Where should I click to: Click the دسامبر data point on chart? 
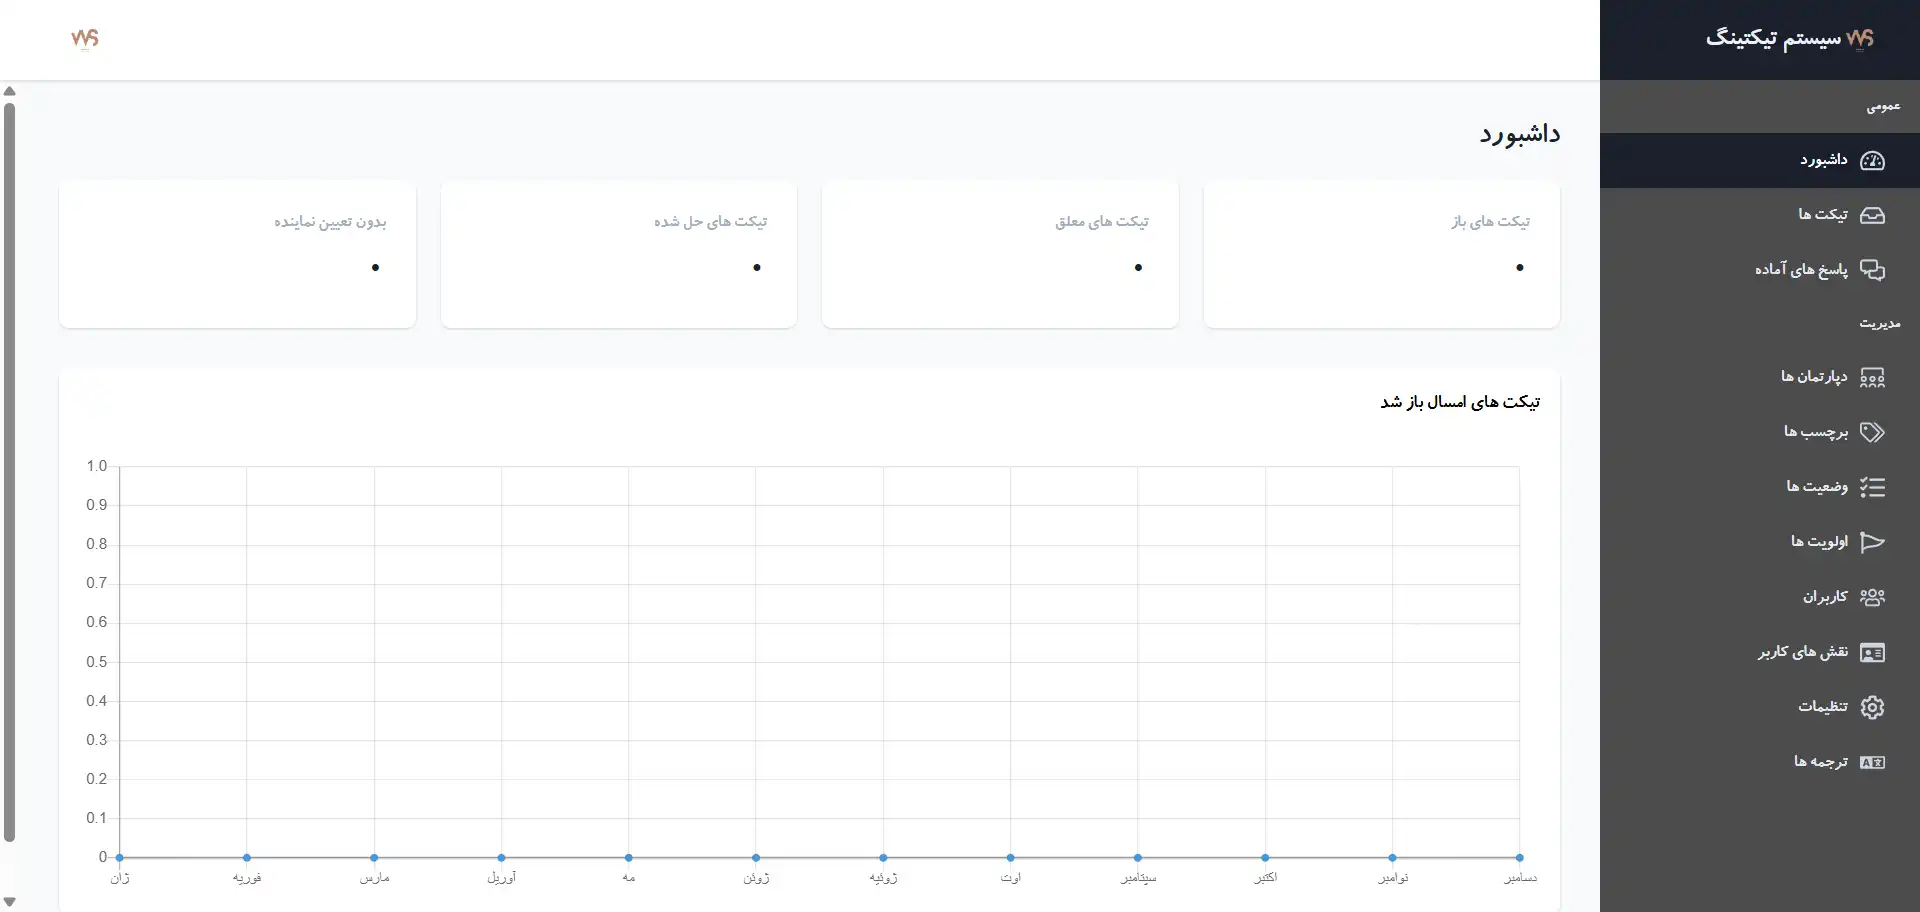pyautogui.click(x=1519, y=858)
